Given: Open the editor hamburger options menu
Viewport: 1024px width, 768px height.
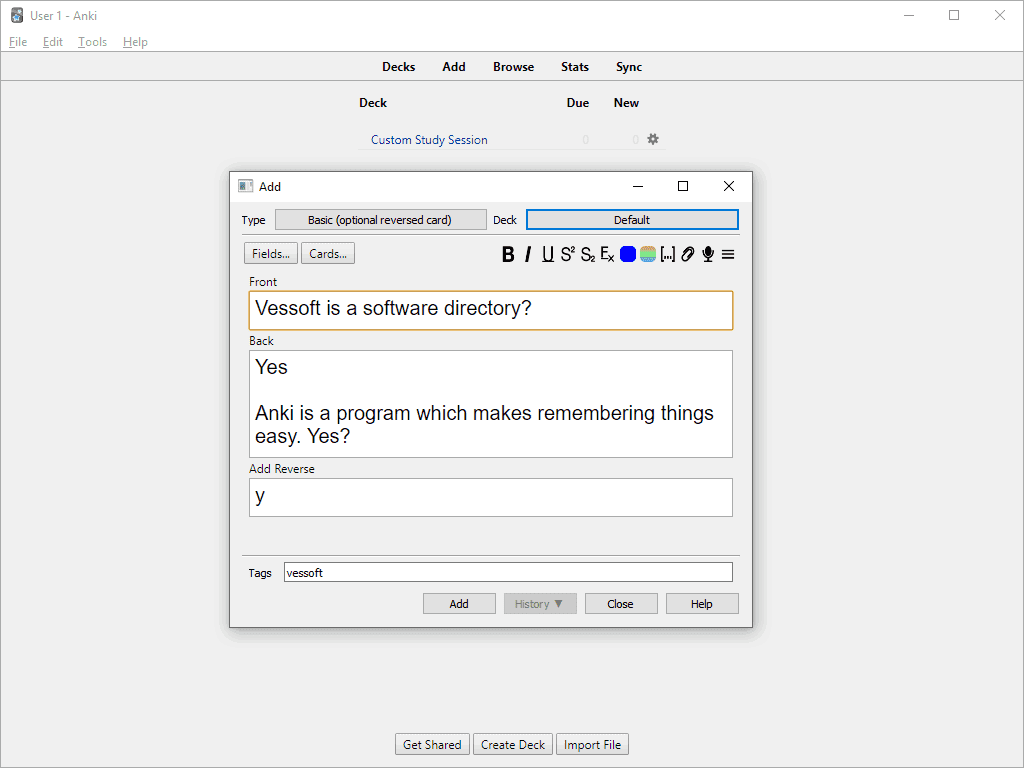Looking at the screenshot, I should click(728, 254).
